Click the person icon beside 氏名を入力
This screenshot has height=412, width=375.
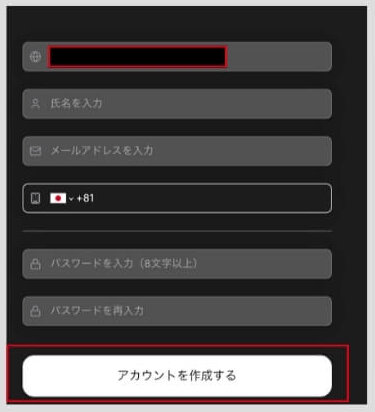(x=35, y=103)
